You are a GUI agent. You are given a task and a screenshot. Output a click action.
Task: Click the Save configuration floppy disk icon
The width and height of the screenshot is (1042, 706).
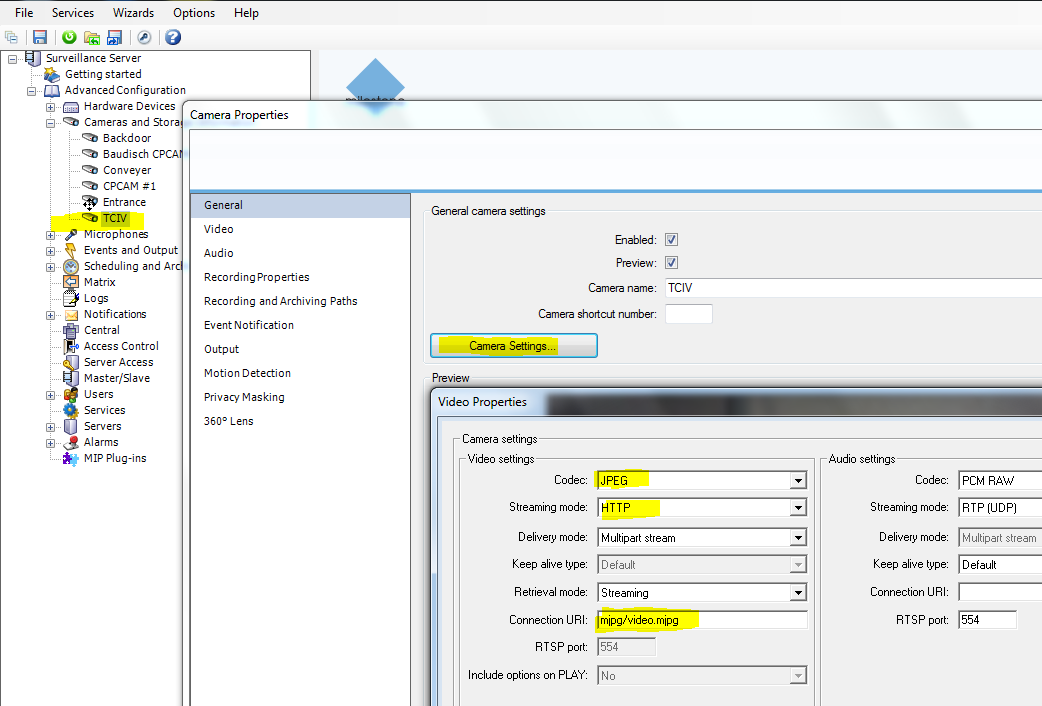point(40,37)
